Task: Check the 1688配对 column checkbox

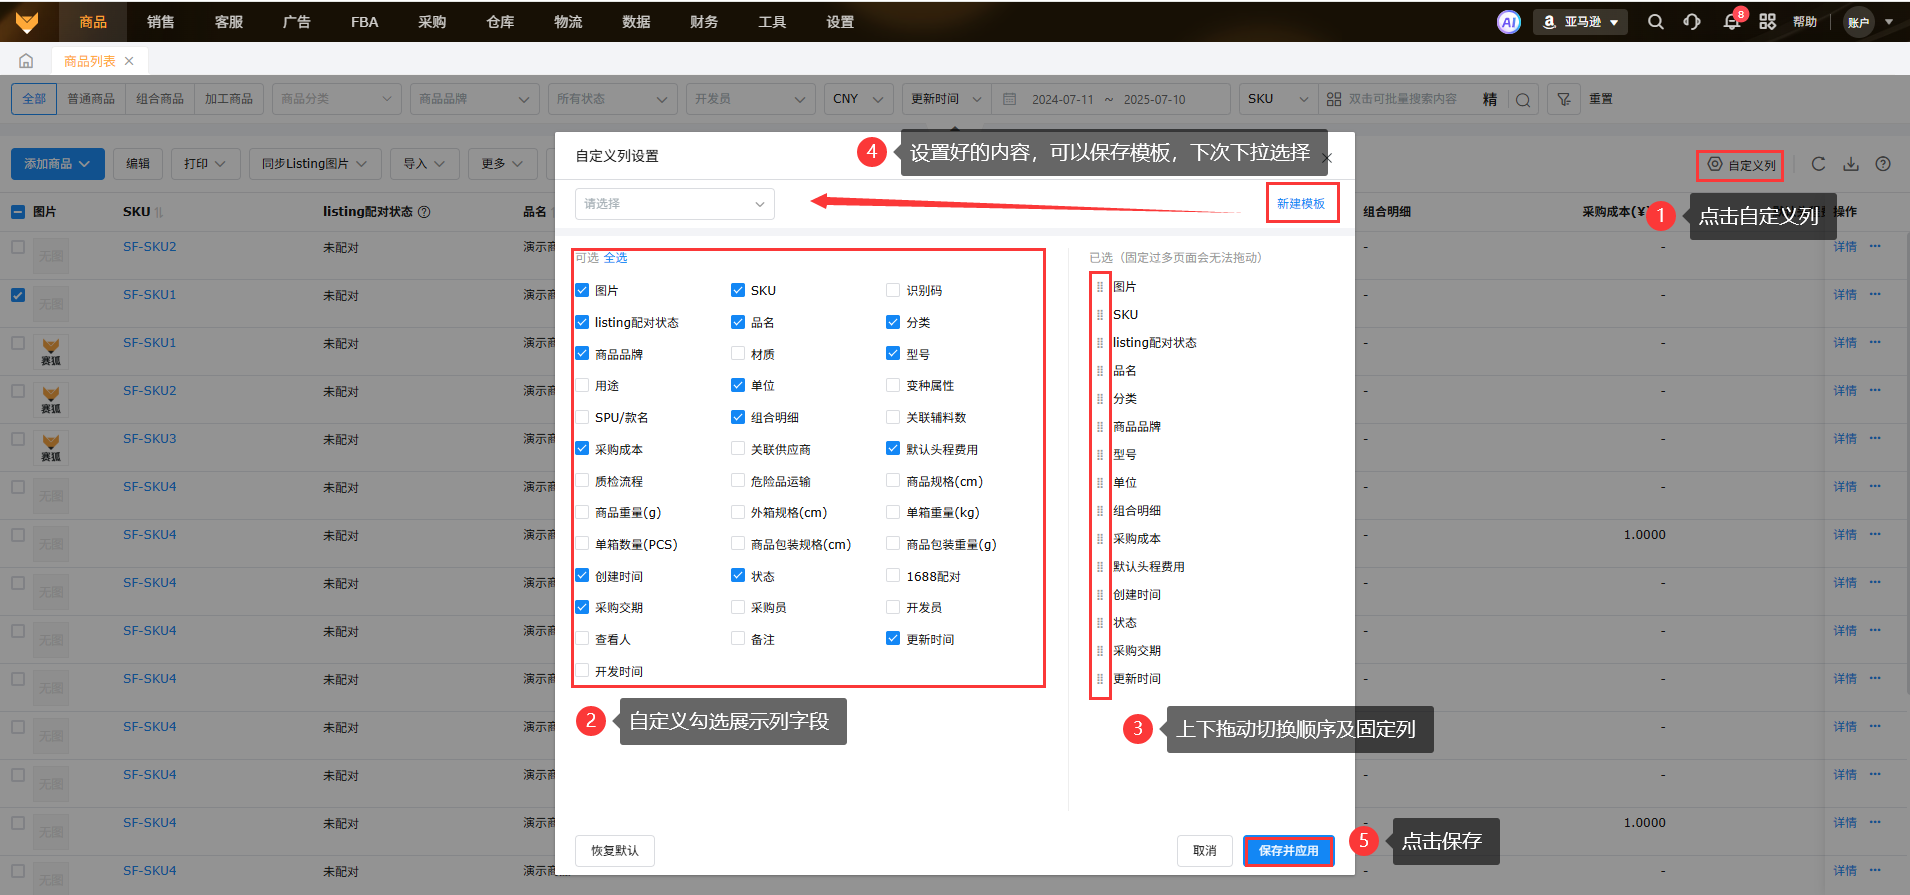Action: coord(893,576)
